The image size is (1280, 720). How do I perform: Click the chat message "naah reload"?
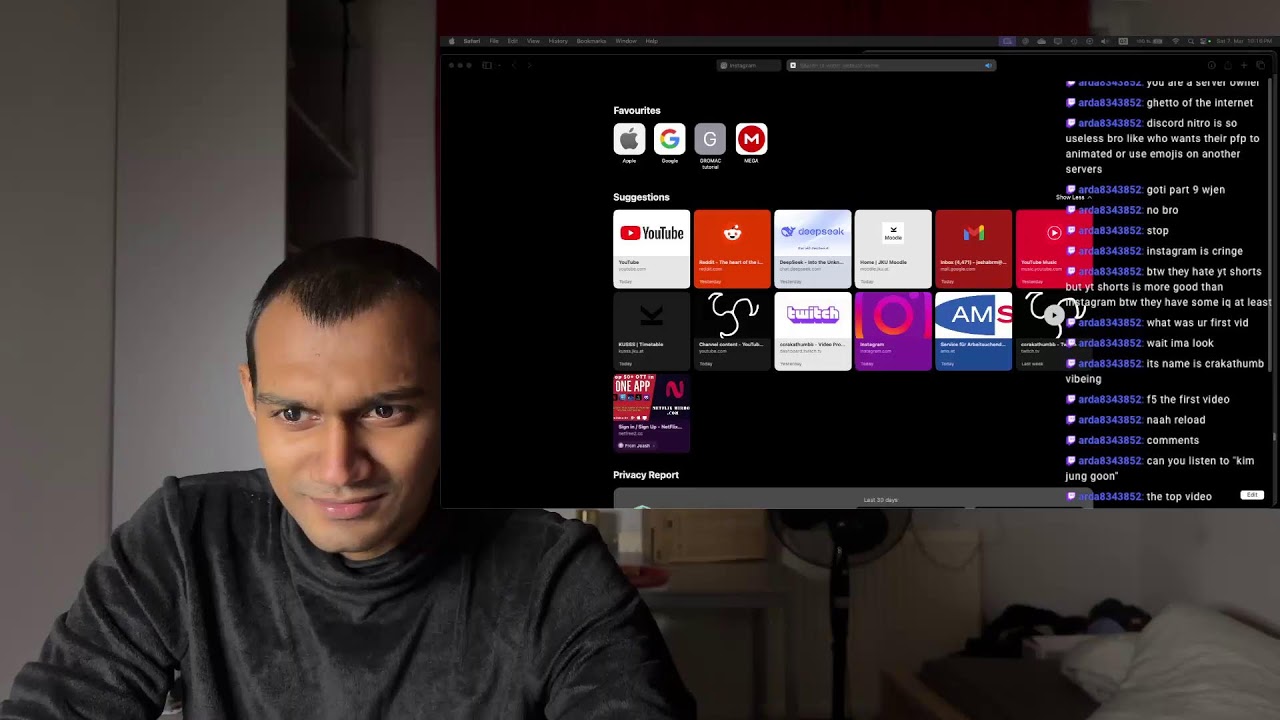point(1176,420)
